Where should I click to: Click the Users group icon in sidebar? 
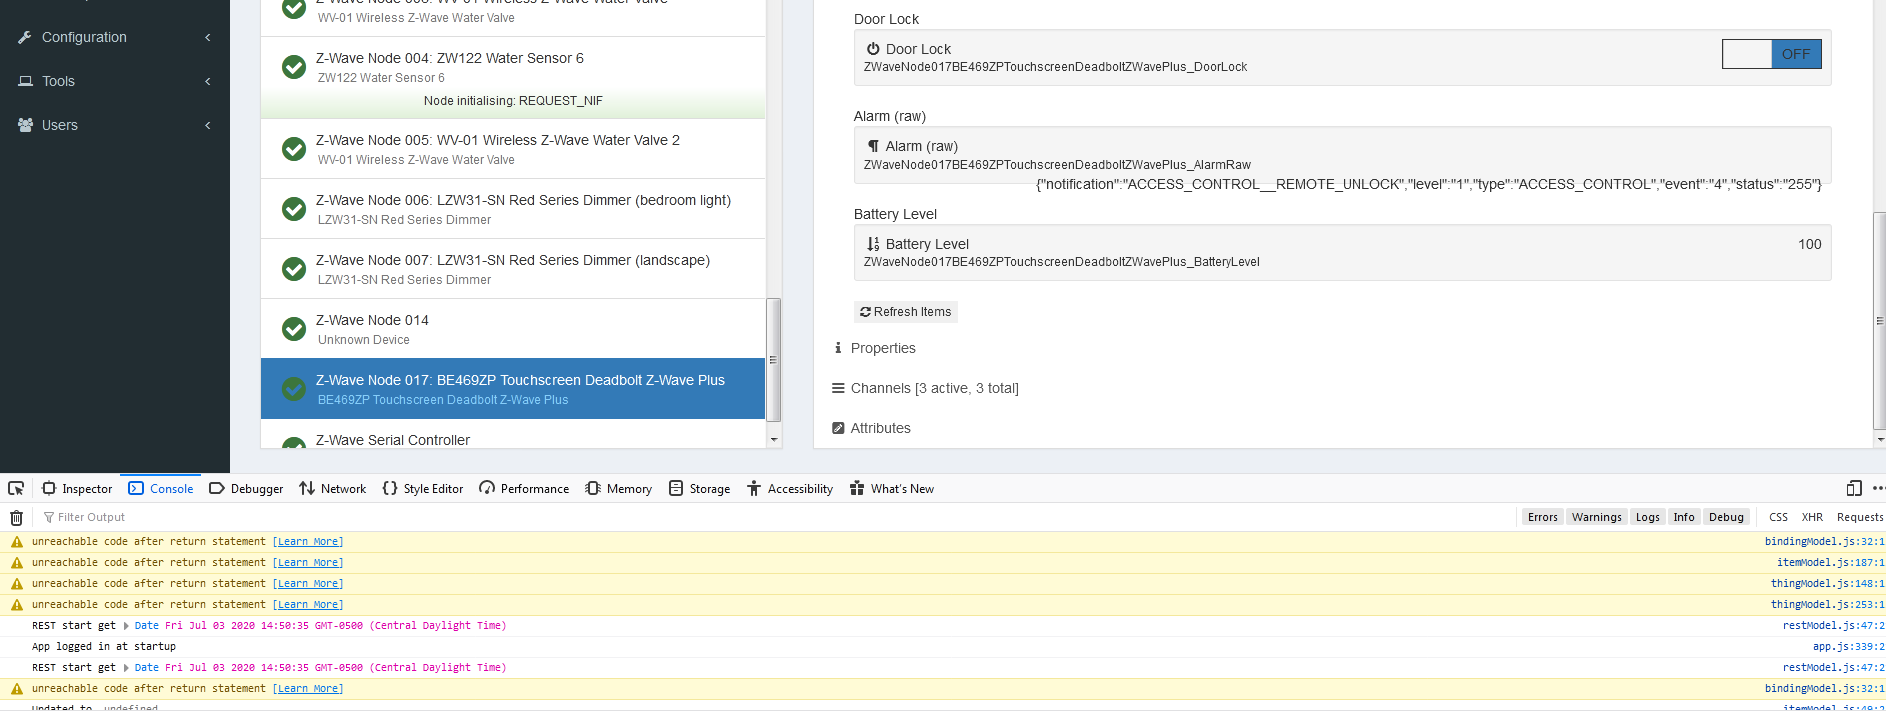tap(25, 125)
